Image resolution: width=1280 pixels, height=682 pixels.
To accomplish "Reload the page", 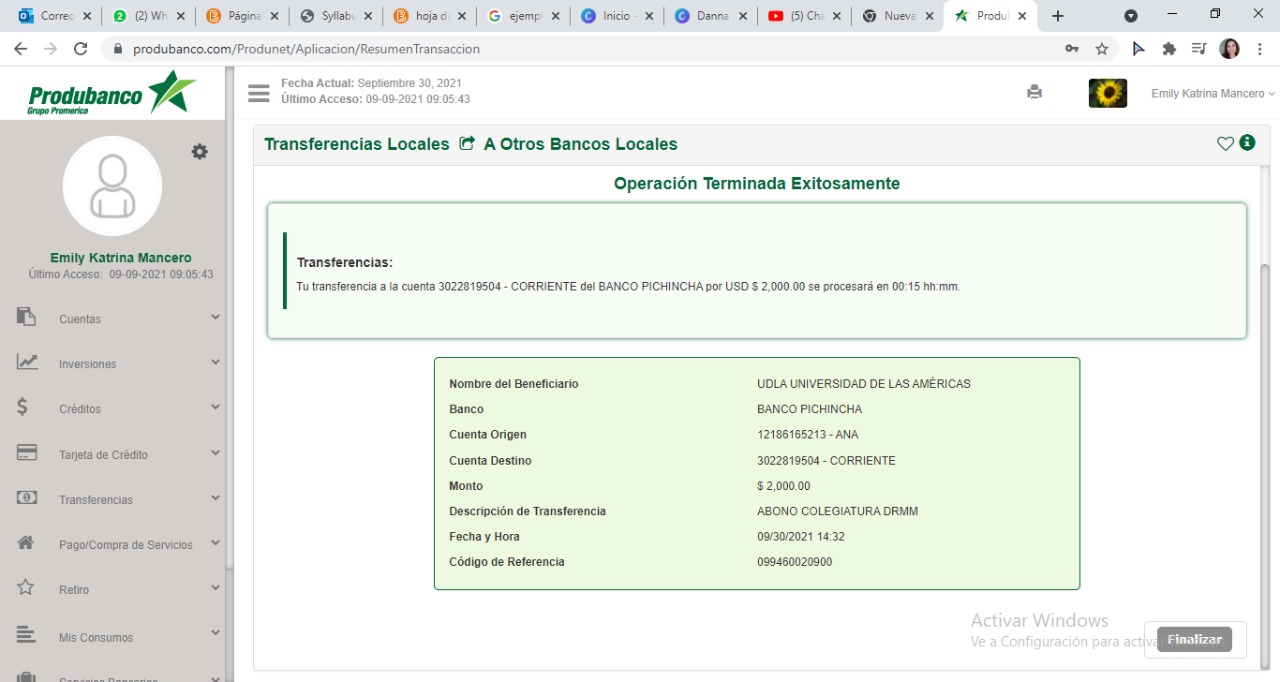I will [x=81, y=49].
